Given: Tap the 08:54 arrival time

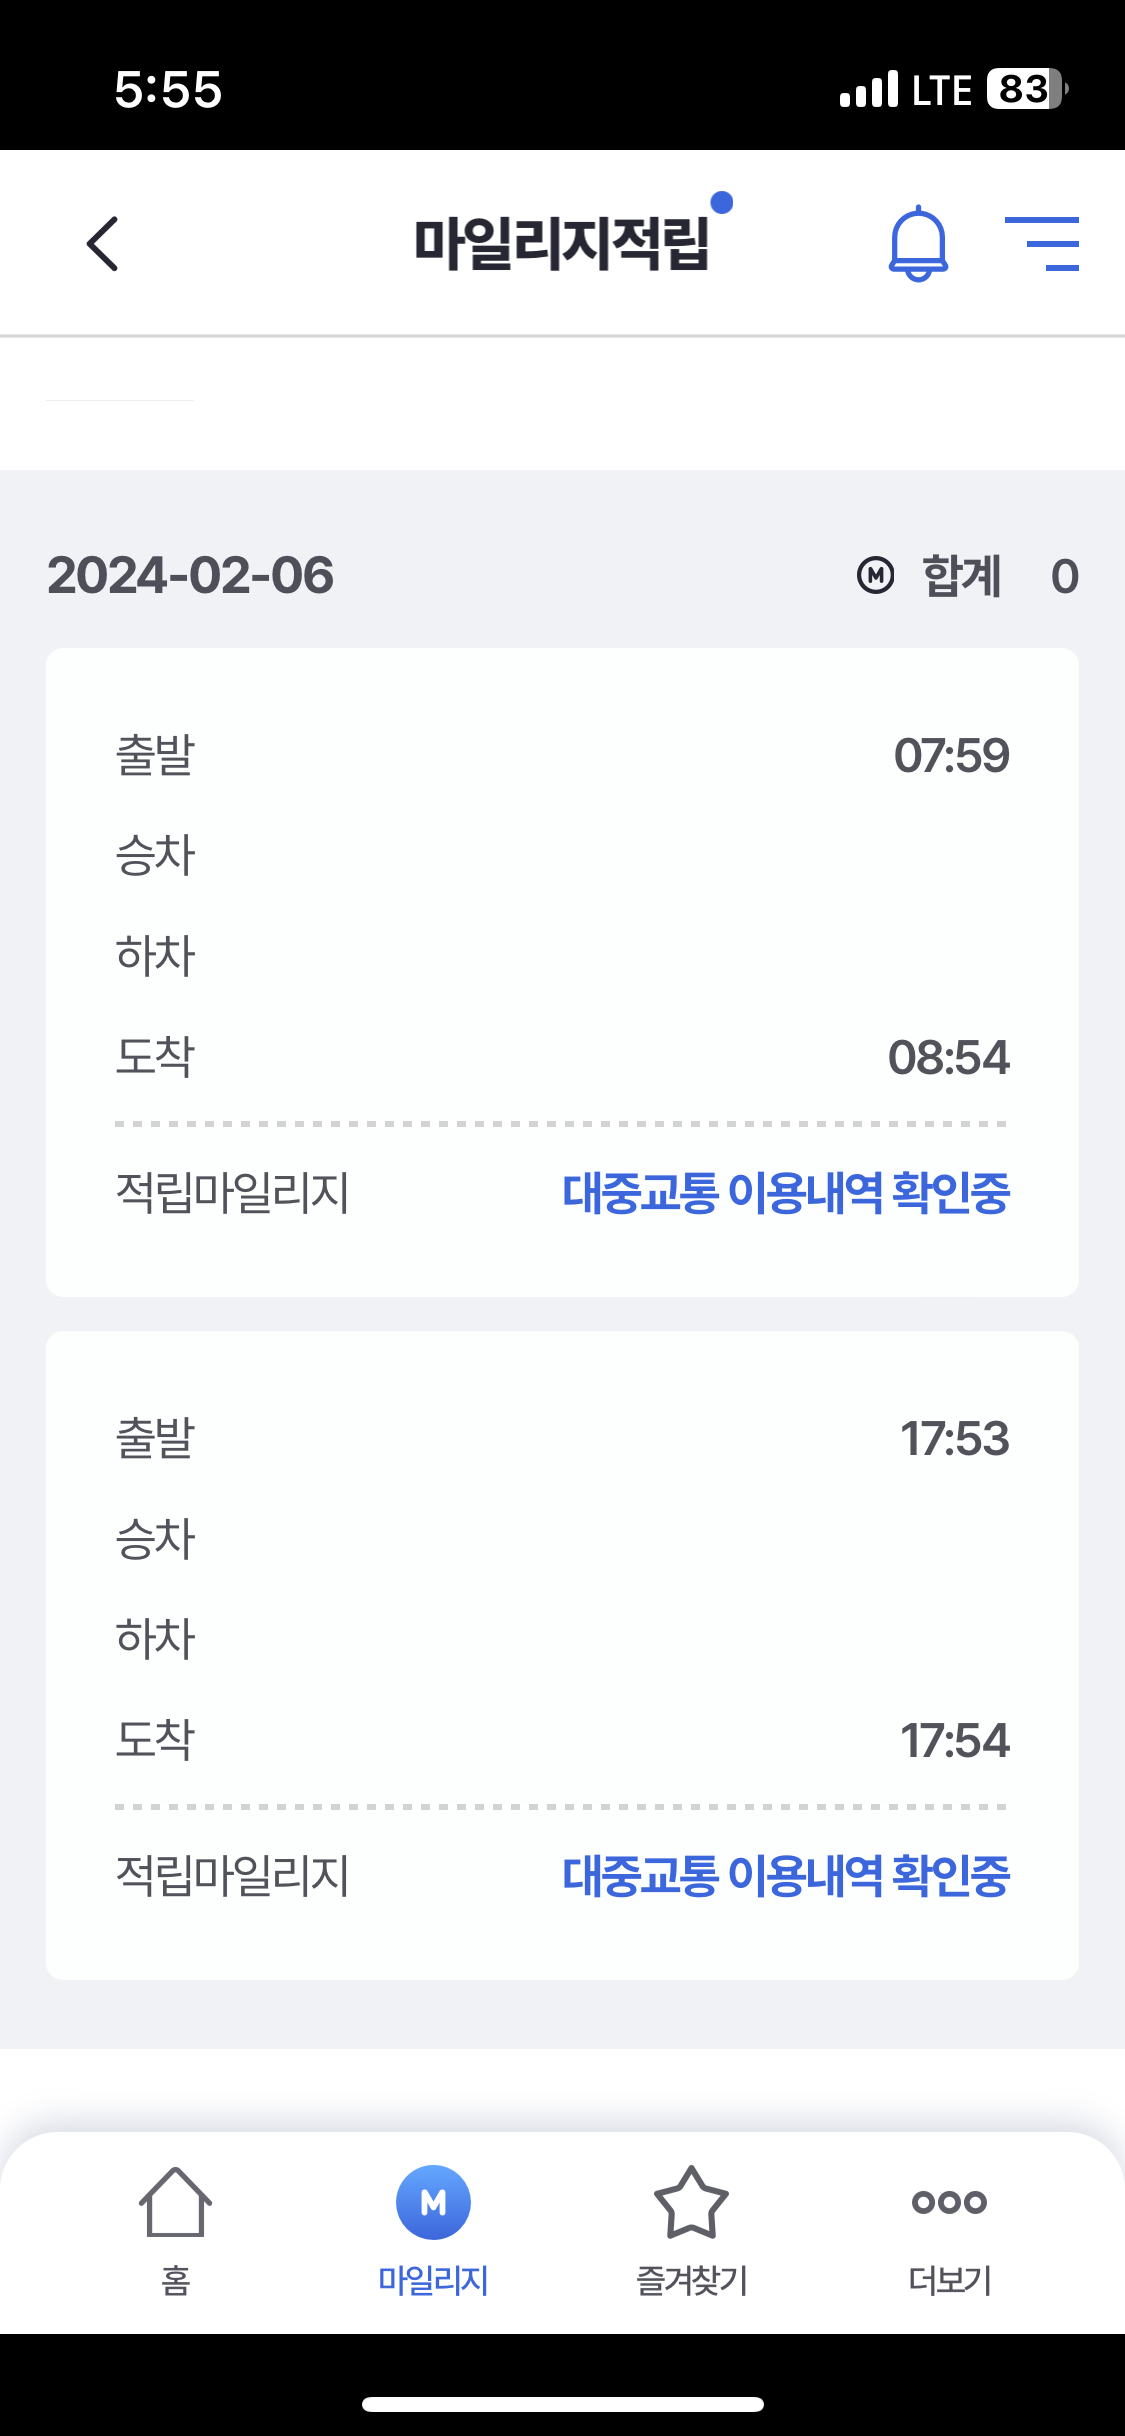Looking at the screenshot, I should coord(949,1057).
